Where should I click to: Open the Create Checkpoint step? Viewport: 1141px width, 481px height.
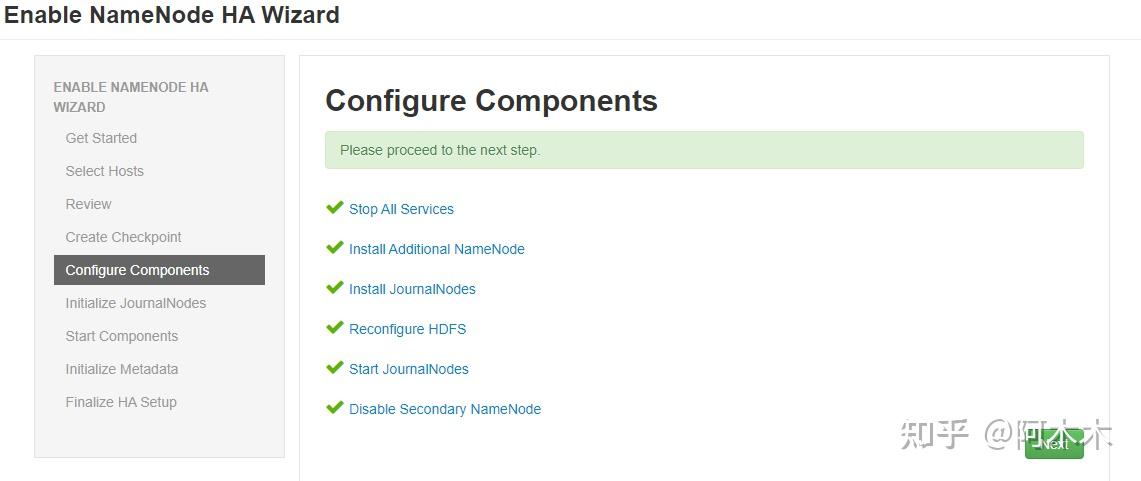click(123, 237)
